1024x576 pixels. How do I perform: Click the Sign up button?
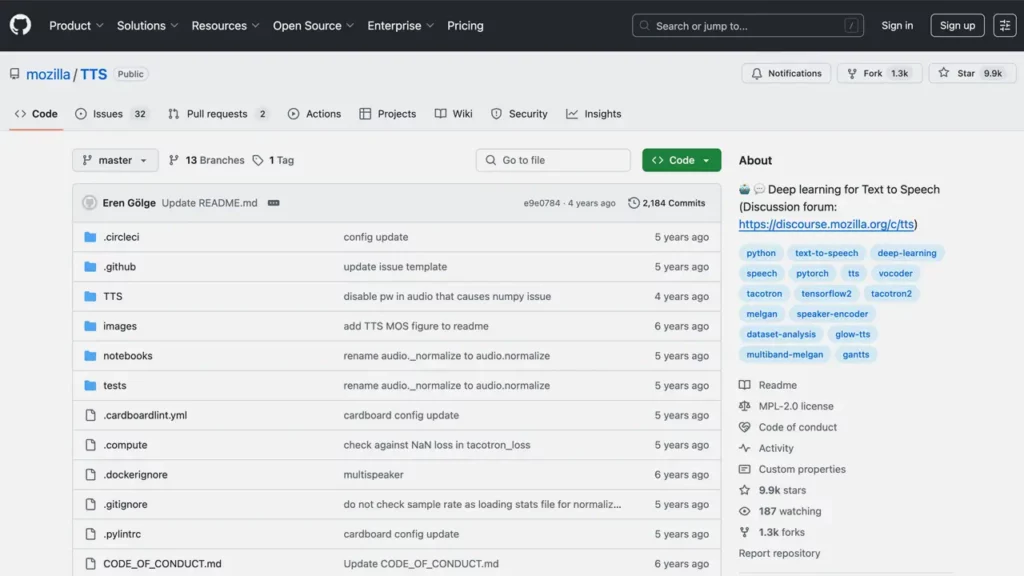tap(957, 25)
